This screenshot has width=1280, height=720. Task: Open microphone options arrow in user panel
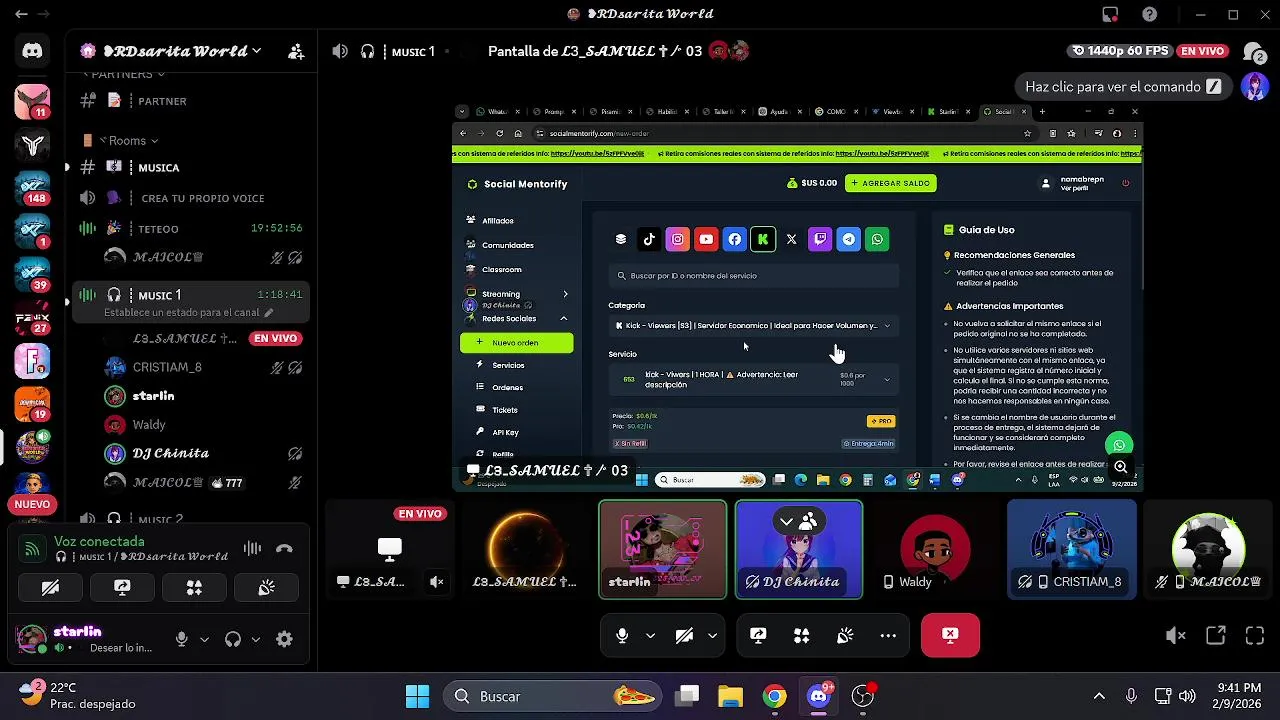pyautogui.click(x=204, y=639)
